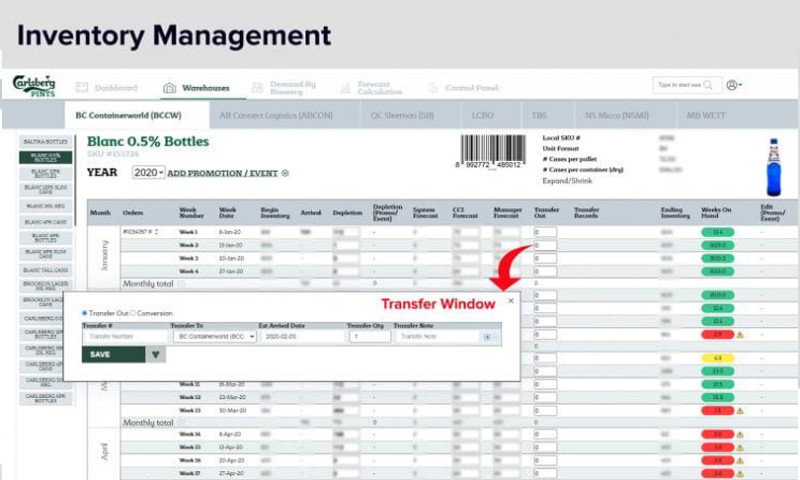Open the Year 2020 dropdown
Screen dimensions: 800x480
(x=146, y=172)
